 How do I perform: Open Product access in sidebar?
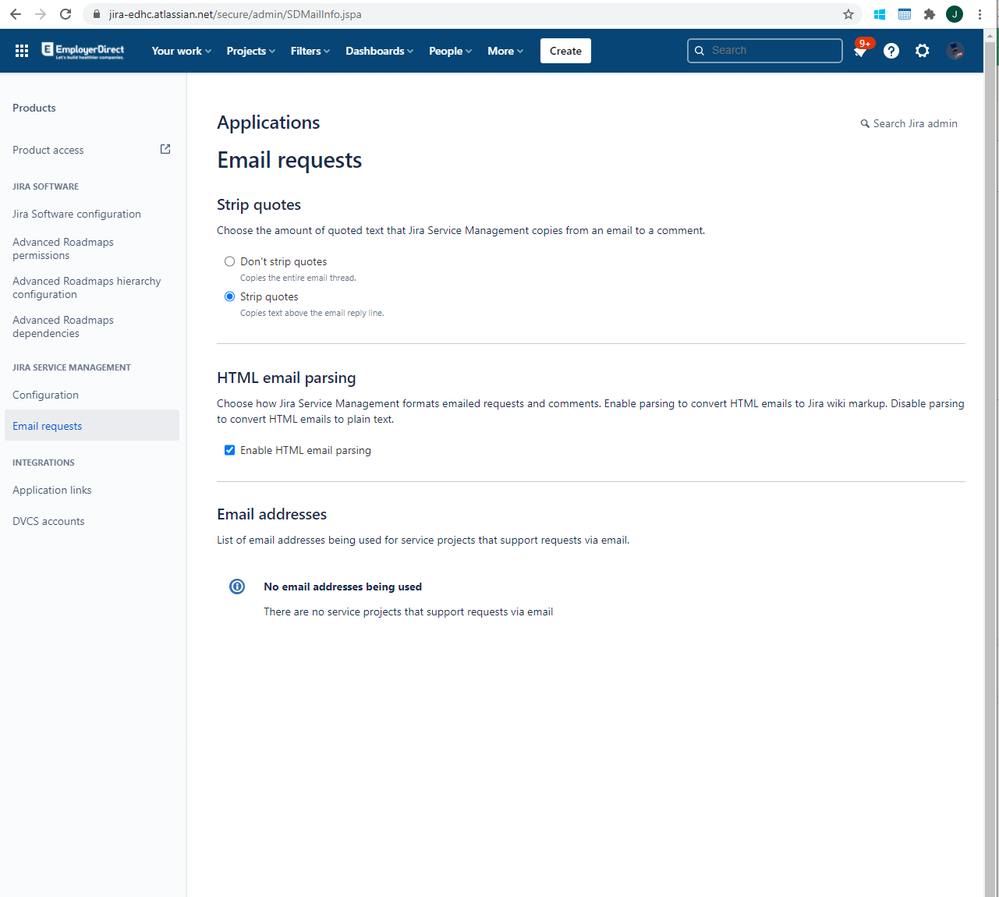(48, 150)
